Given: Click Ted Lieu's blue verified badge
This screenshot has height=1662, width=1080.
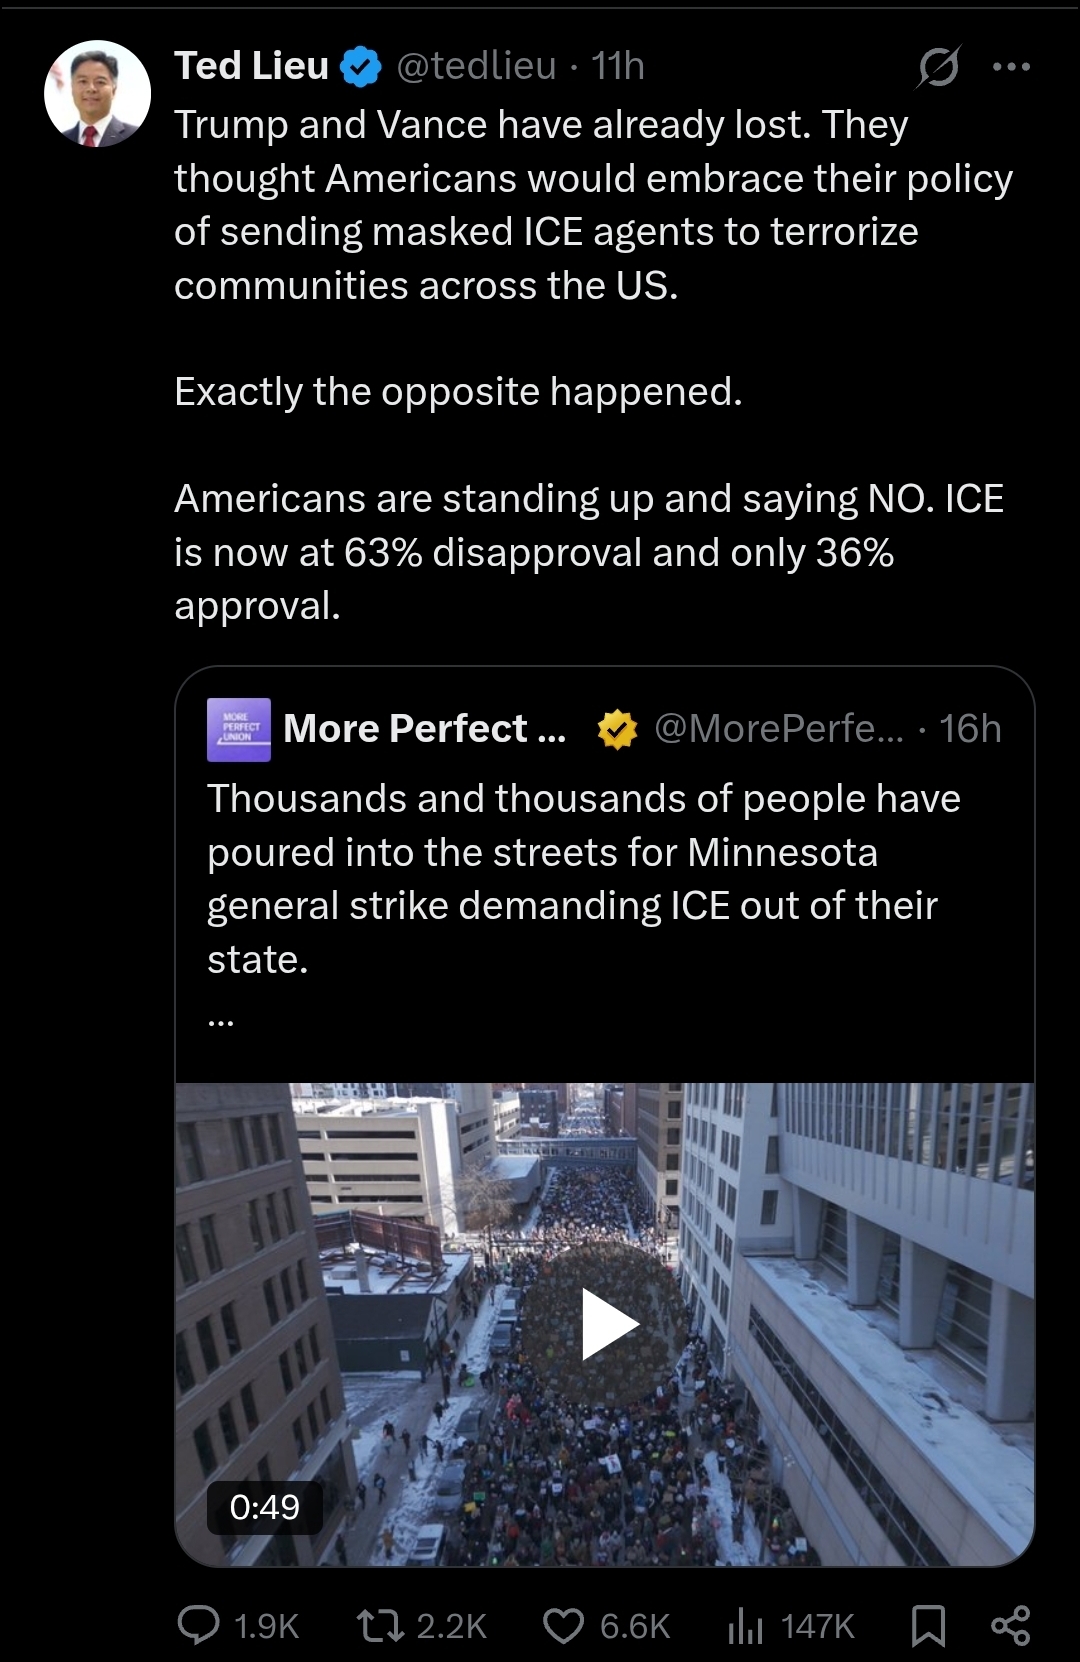Looking at the screenshot, I should coord(360,67).
